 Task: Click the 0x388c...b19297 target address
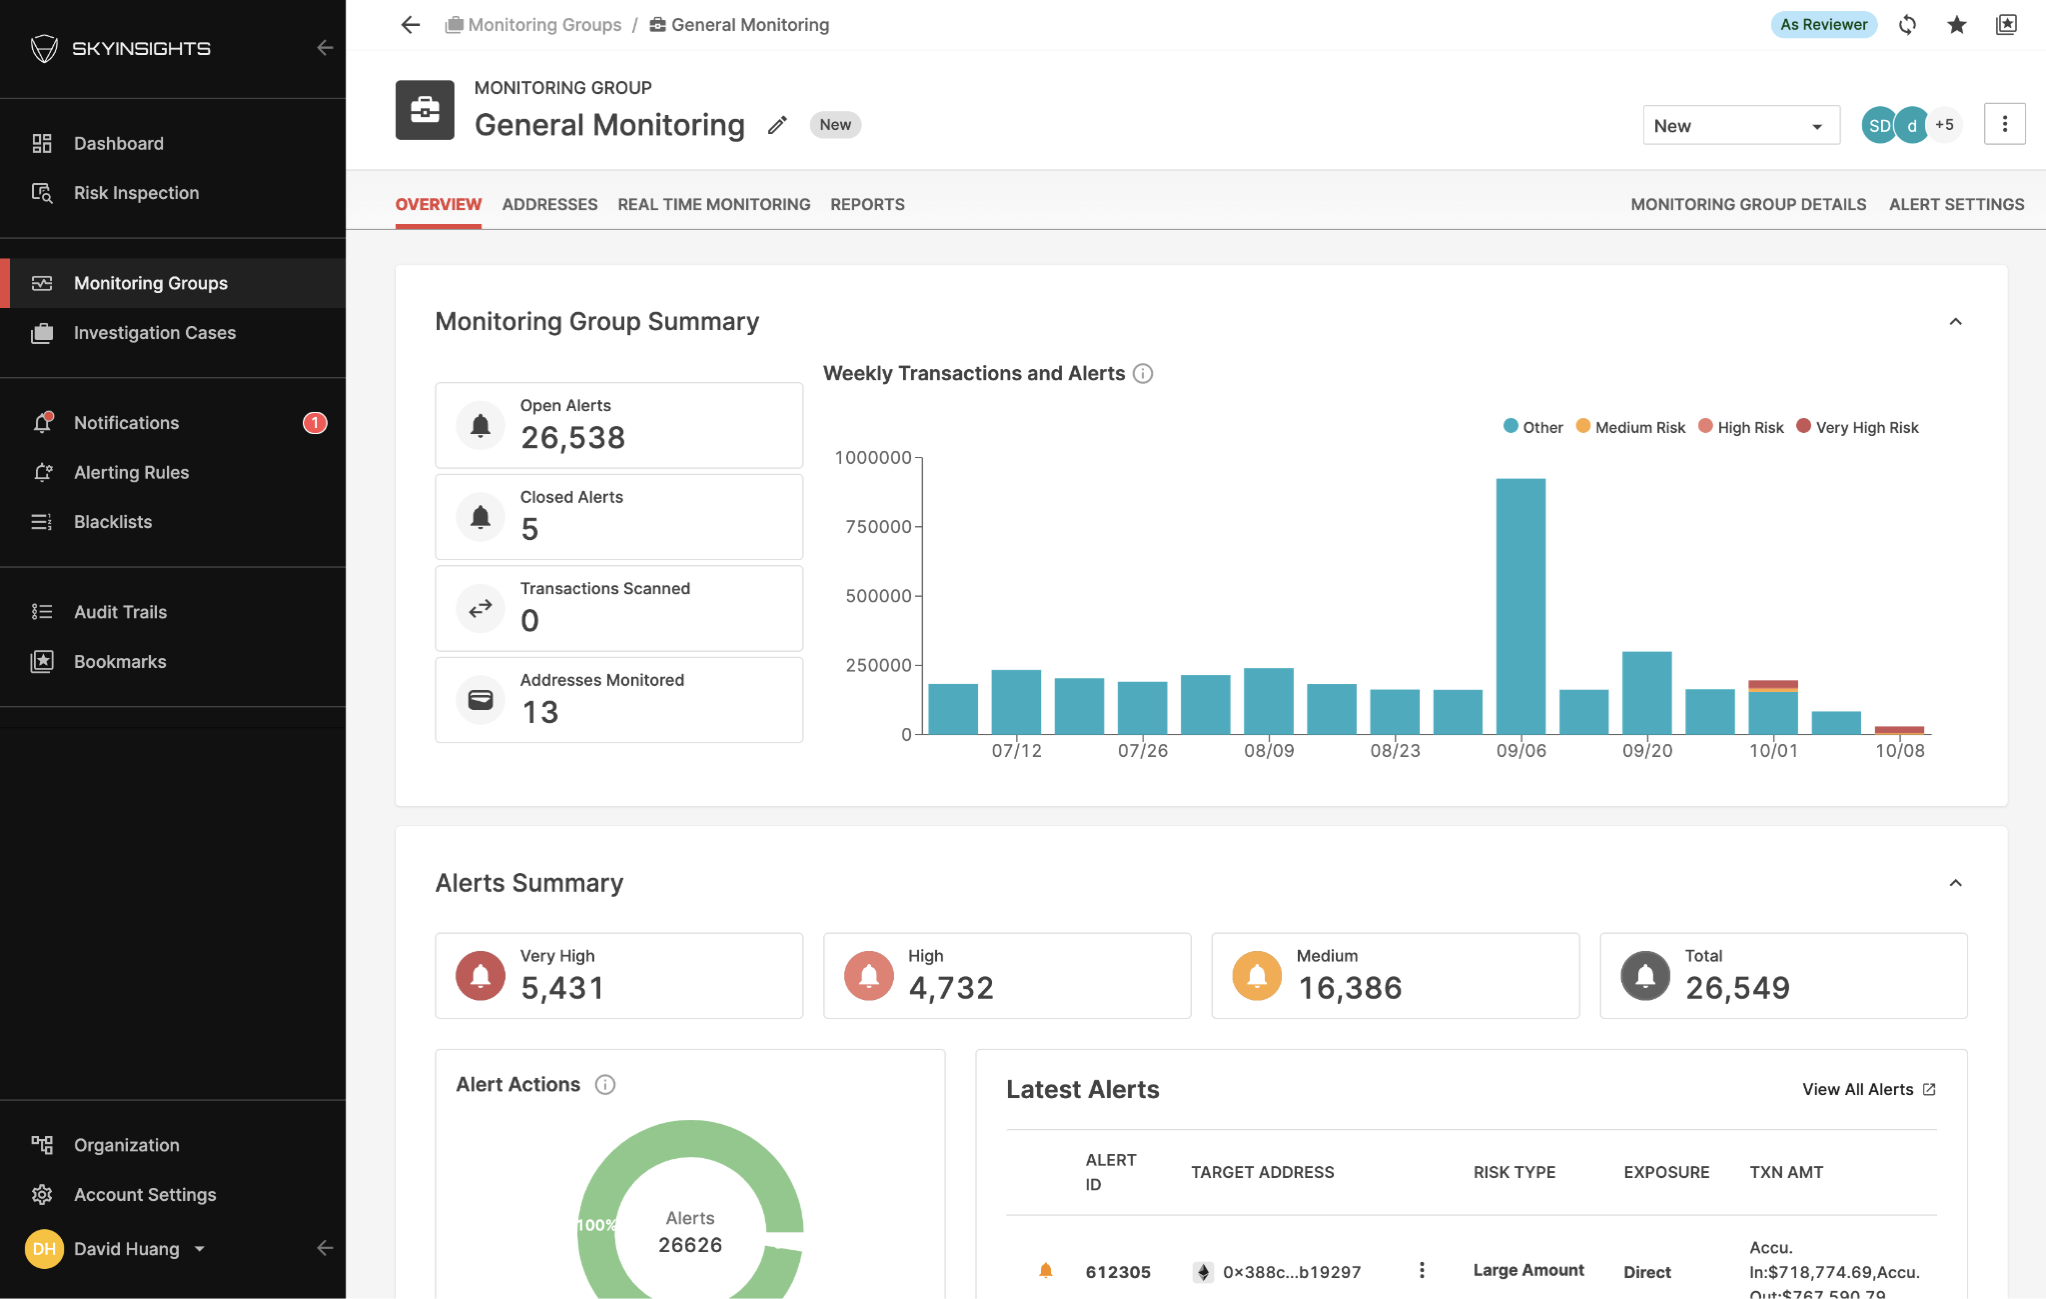[x=1291, y=1272]
